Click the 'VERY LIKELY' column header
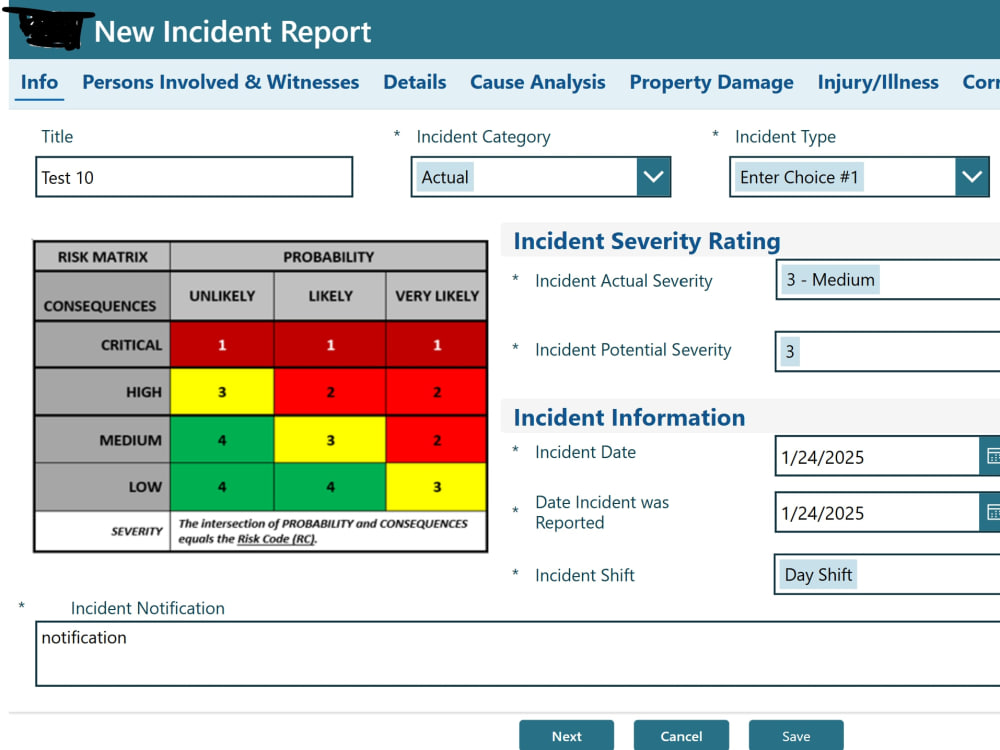This screenshot has width=1000, height=750. [x=436, y=296]
